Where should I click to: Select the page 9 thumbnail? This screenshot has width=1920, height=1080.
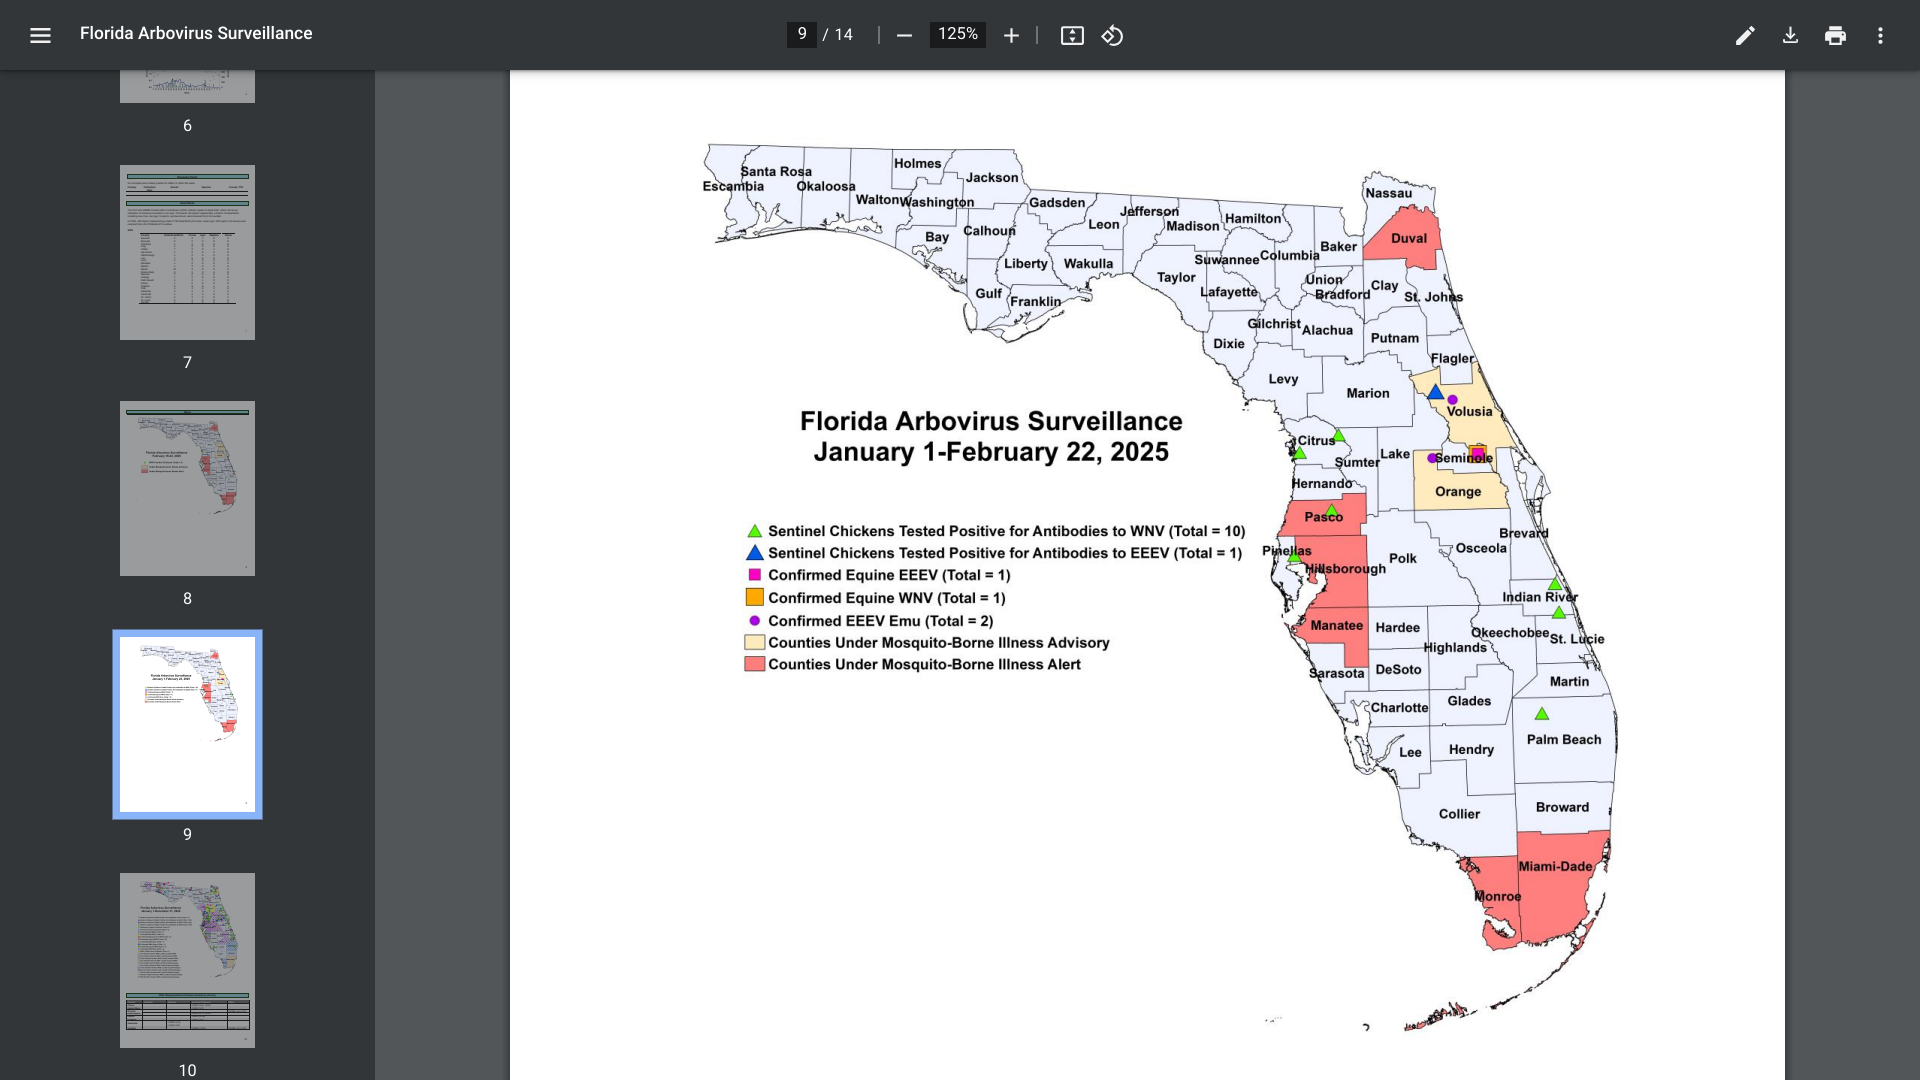187,724
